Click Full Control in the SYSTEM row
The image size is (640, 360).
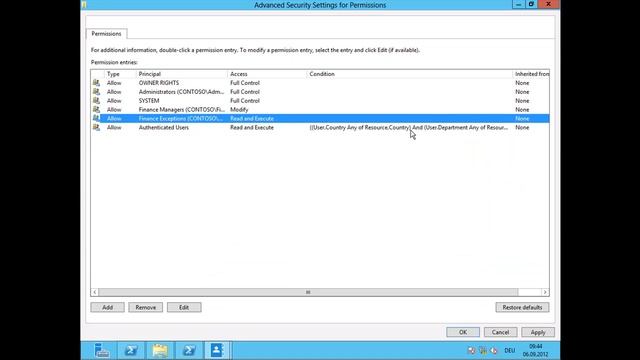coord(245,101)
